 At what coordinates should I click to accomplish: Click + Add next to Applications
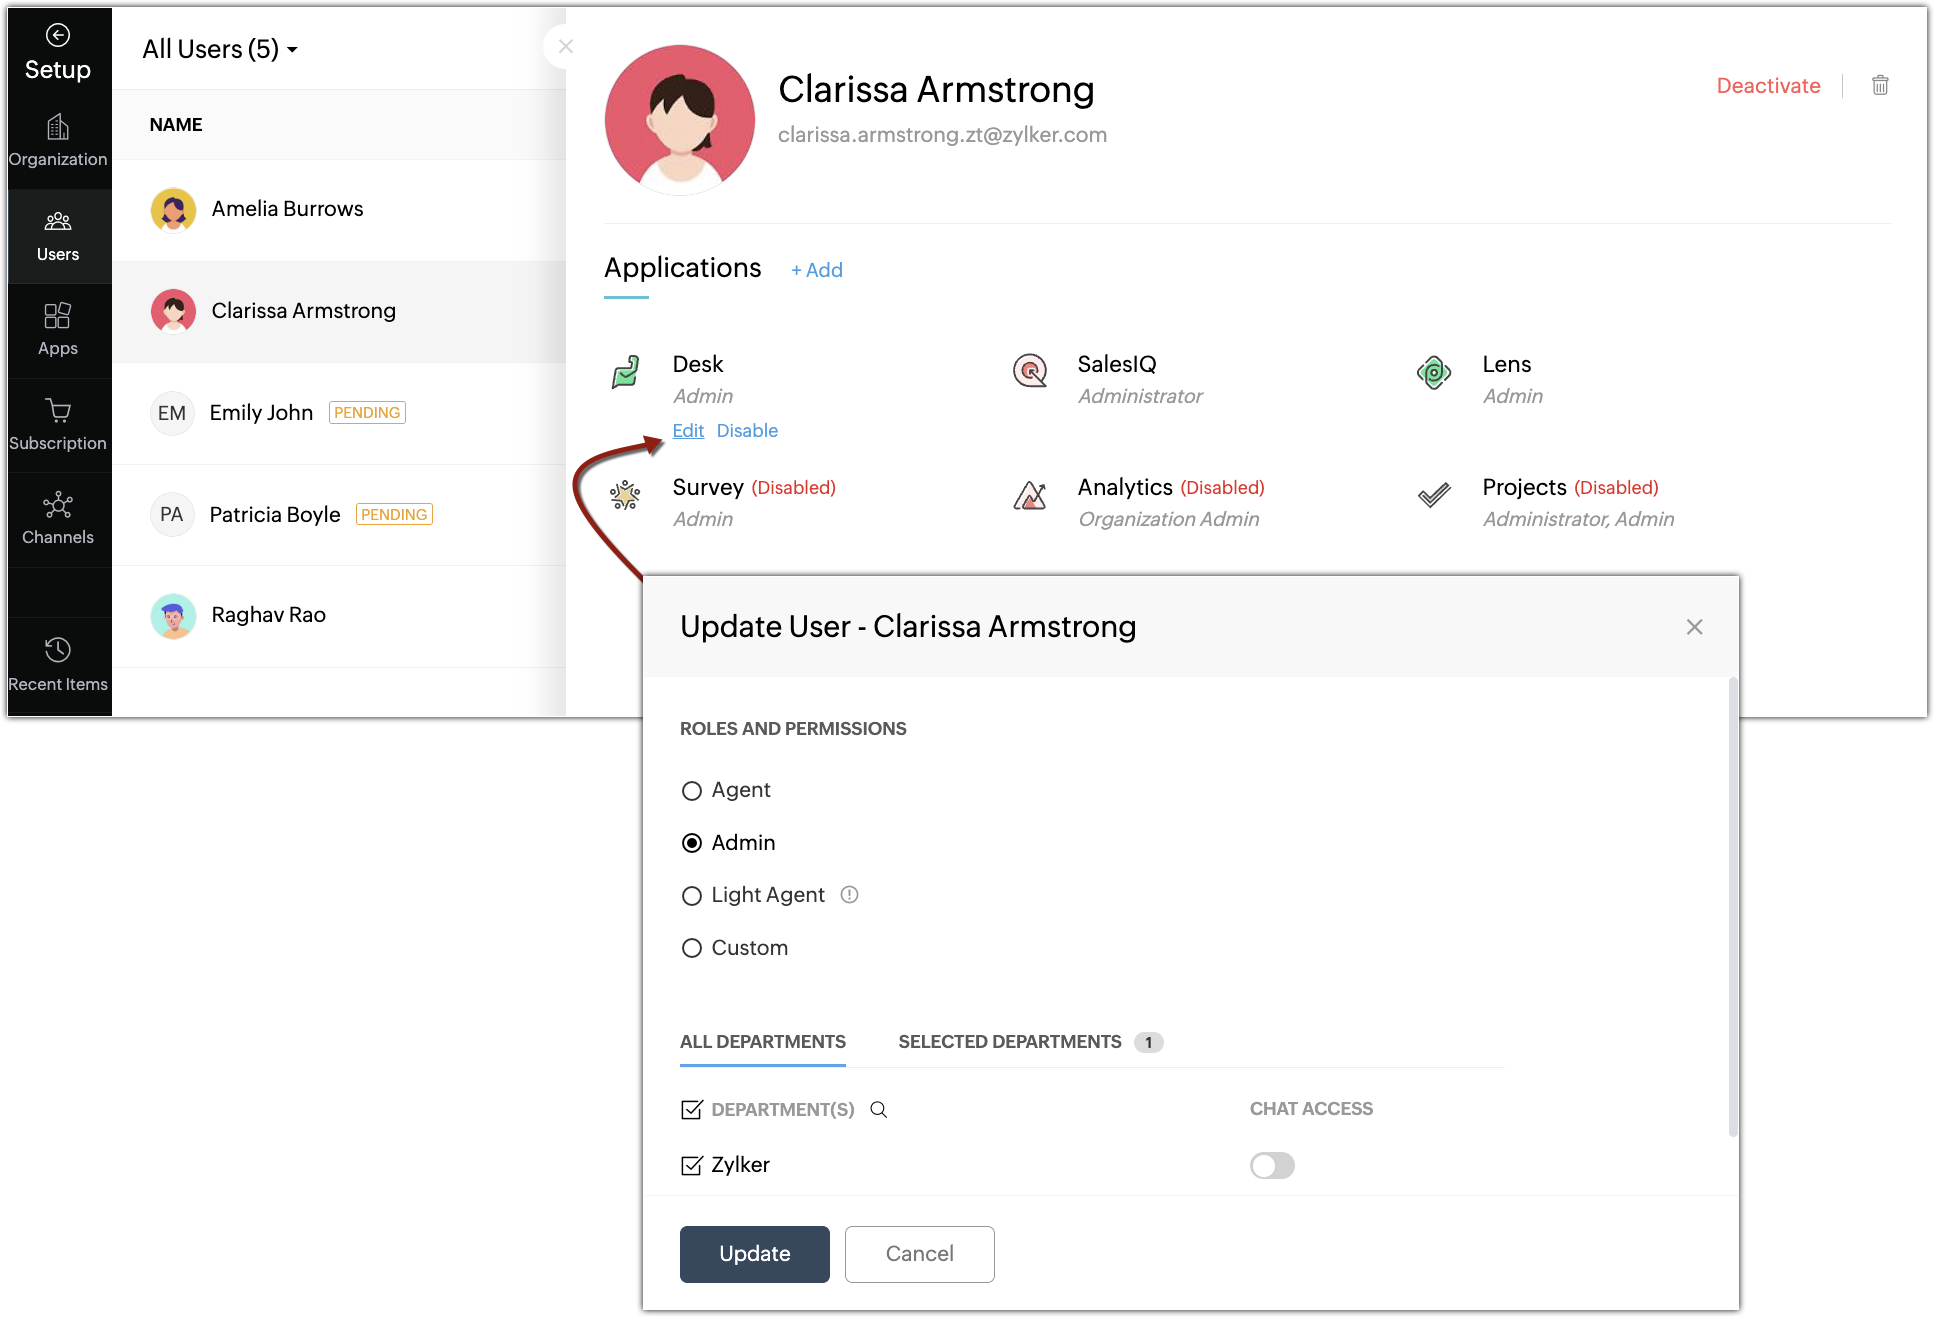tap(817, 270)
